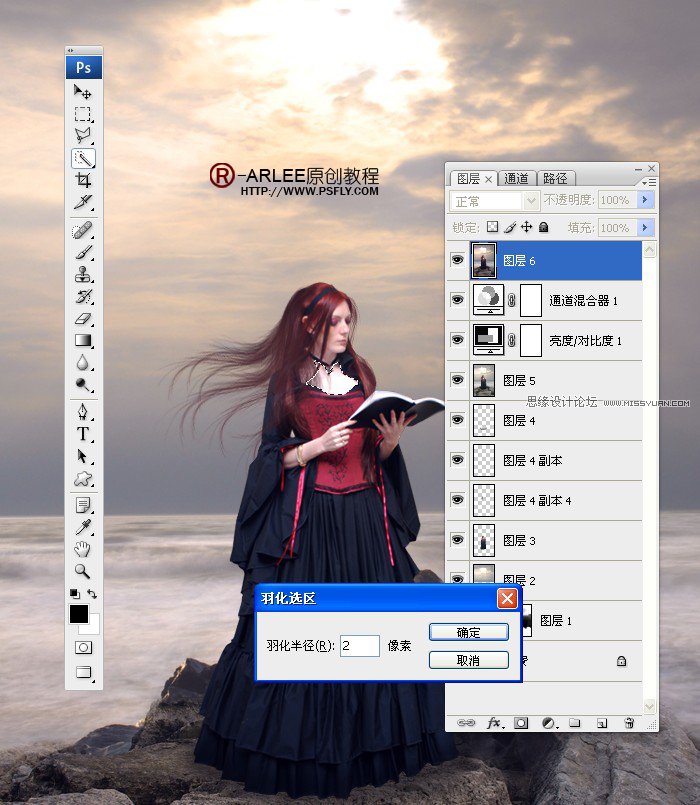Open the fill 填充 slider arrow

[646, 227]
